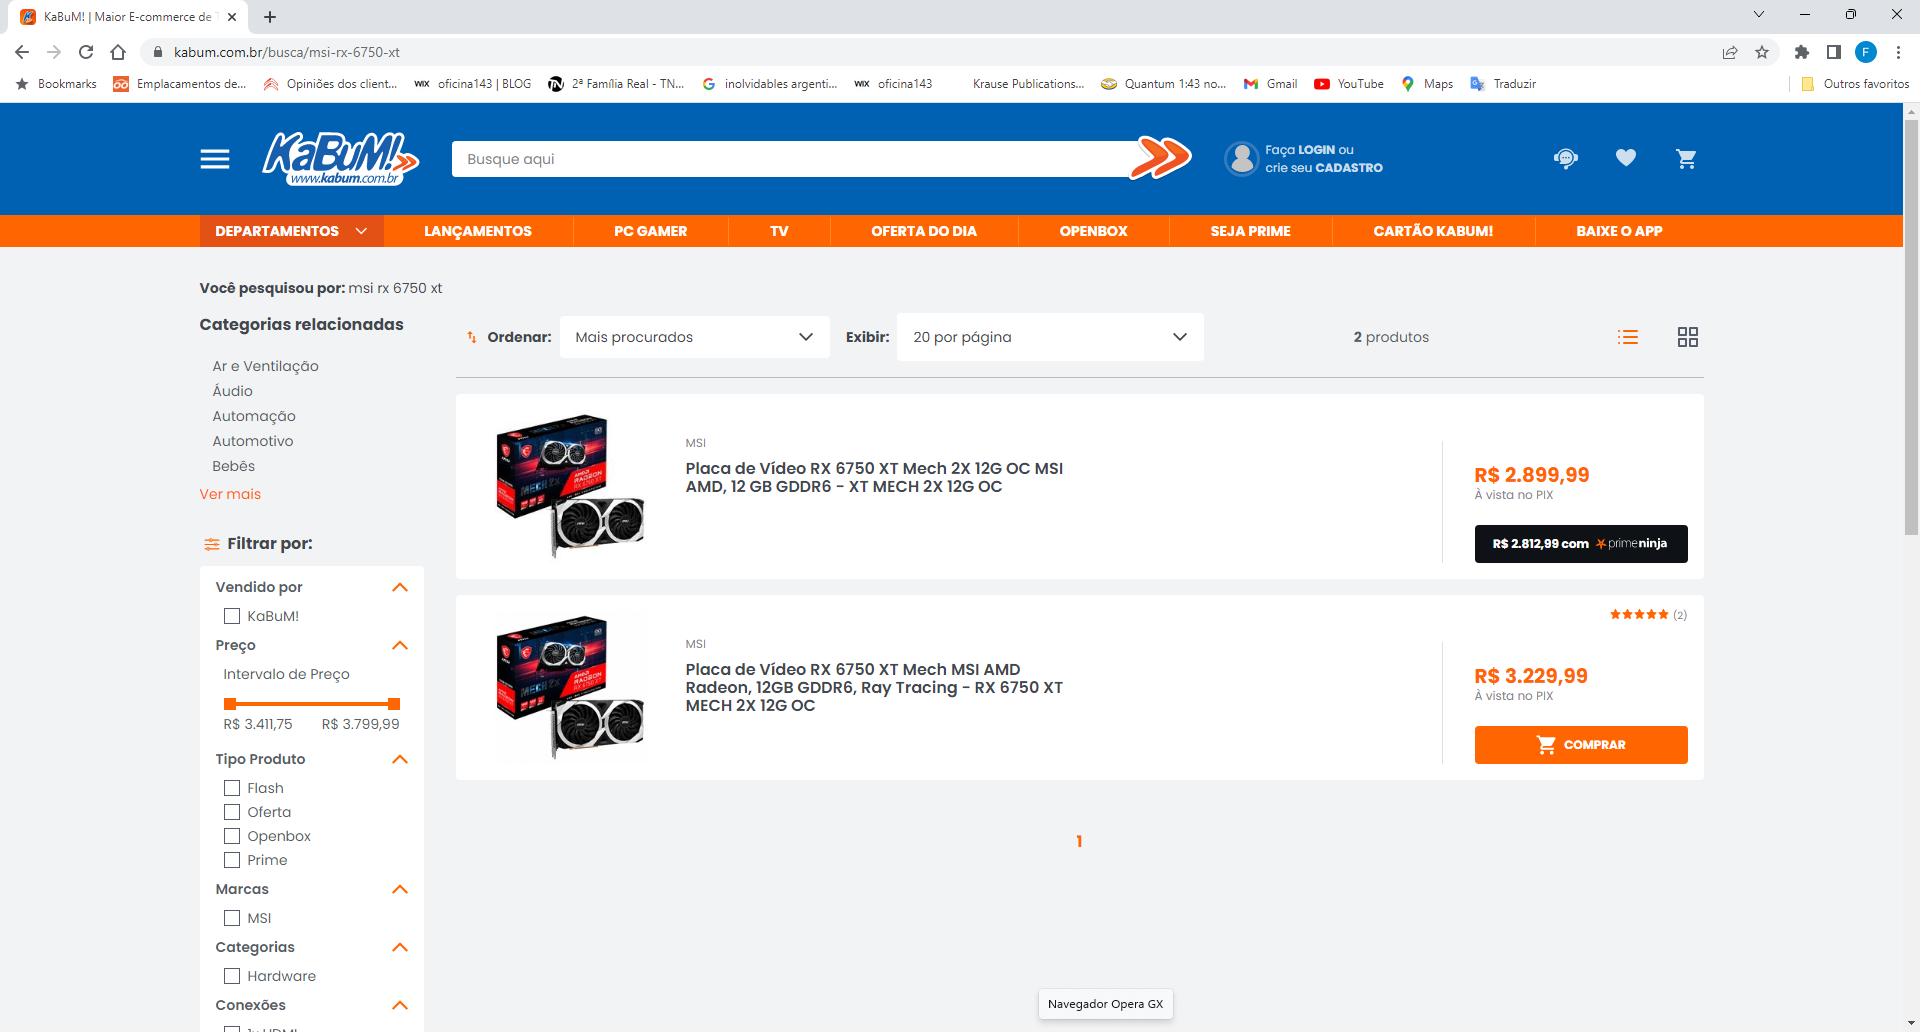Open the Ar e Ventilação category
Screen dimensions: 1920x1032
pos(265,366)
